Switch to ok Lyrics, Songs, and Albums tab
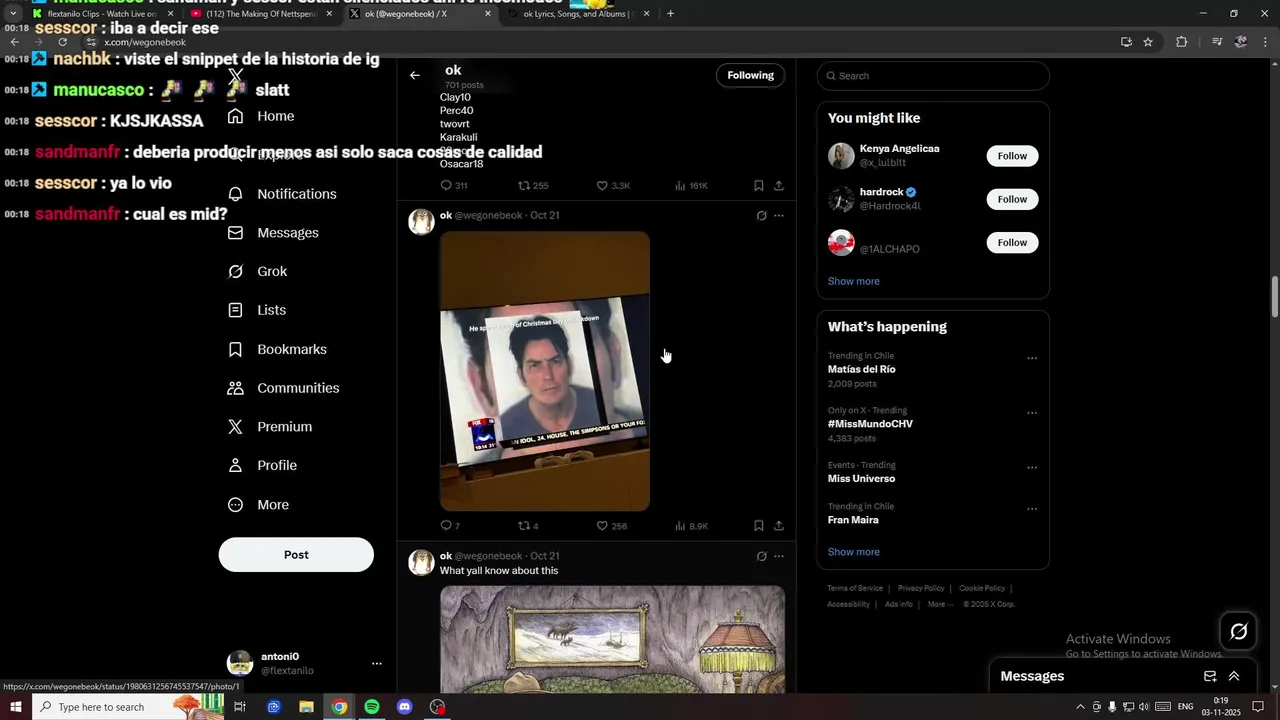 578,14
